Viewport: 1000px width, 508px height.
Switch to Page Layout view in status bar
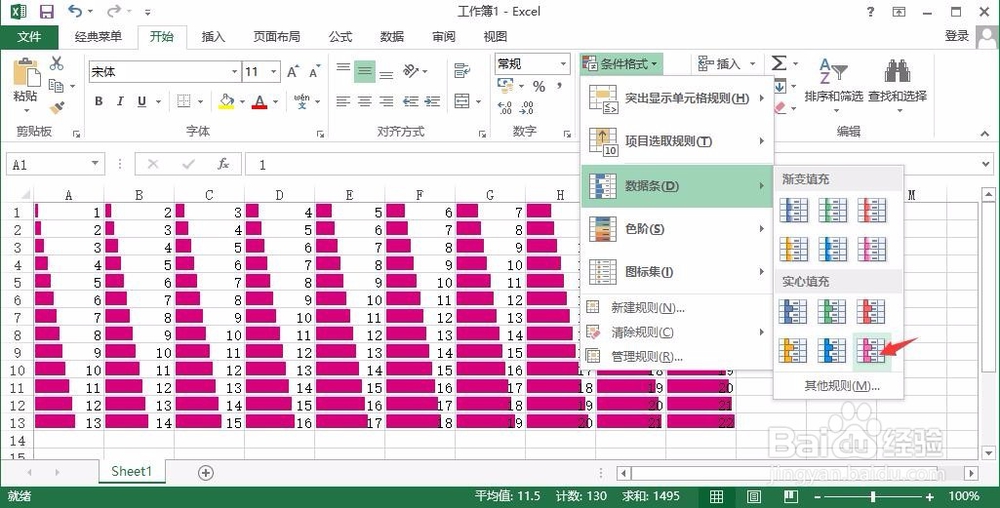point(753,496)
